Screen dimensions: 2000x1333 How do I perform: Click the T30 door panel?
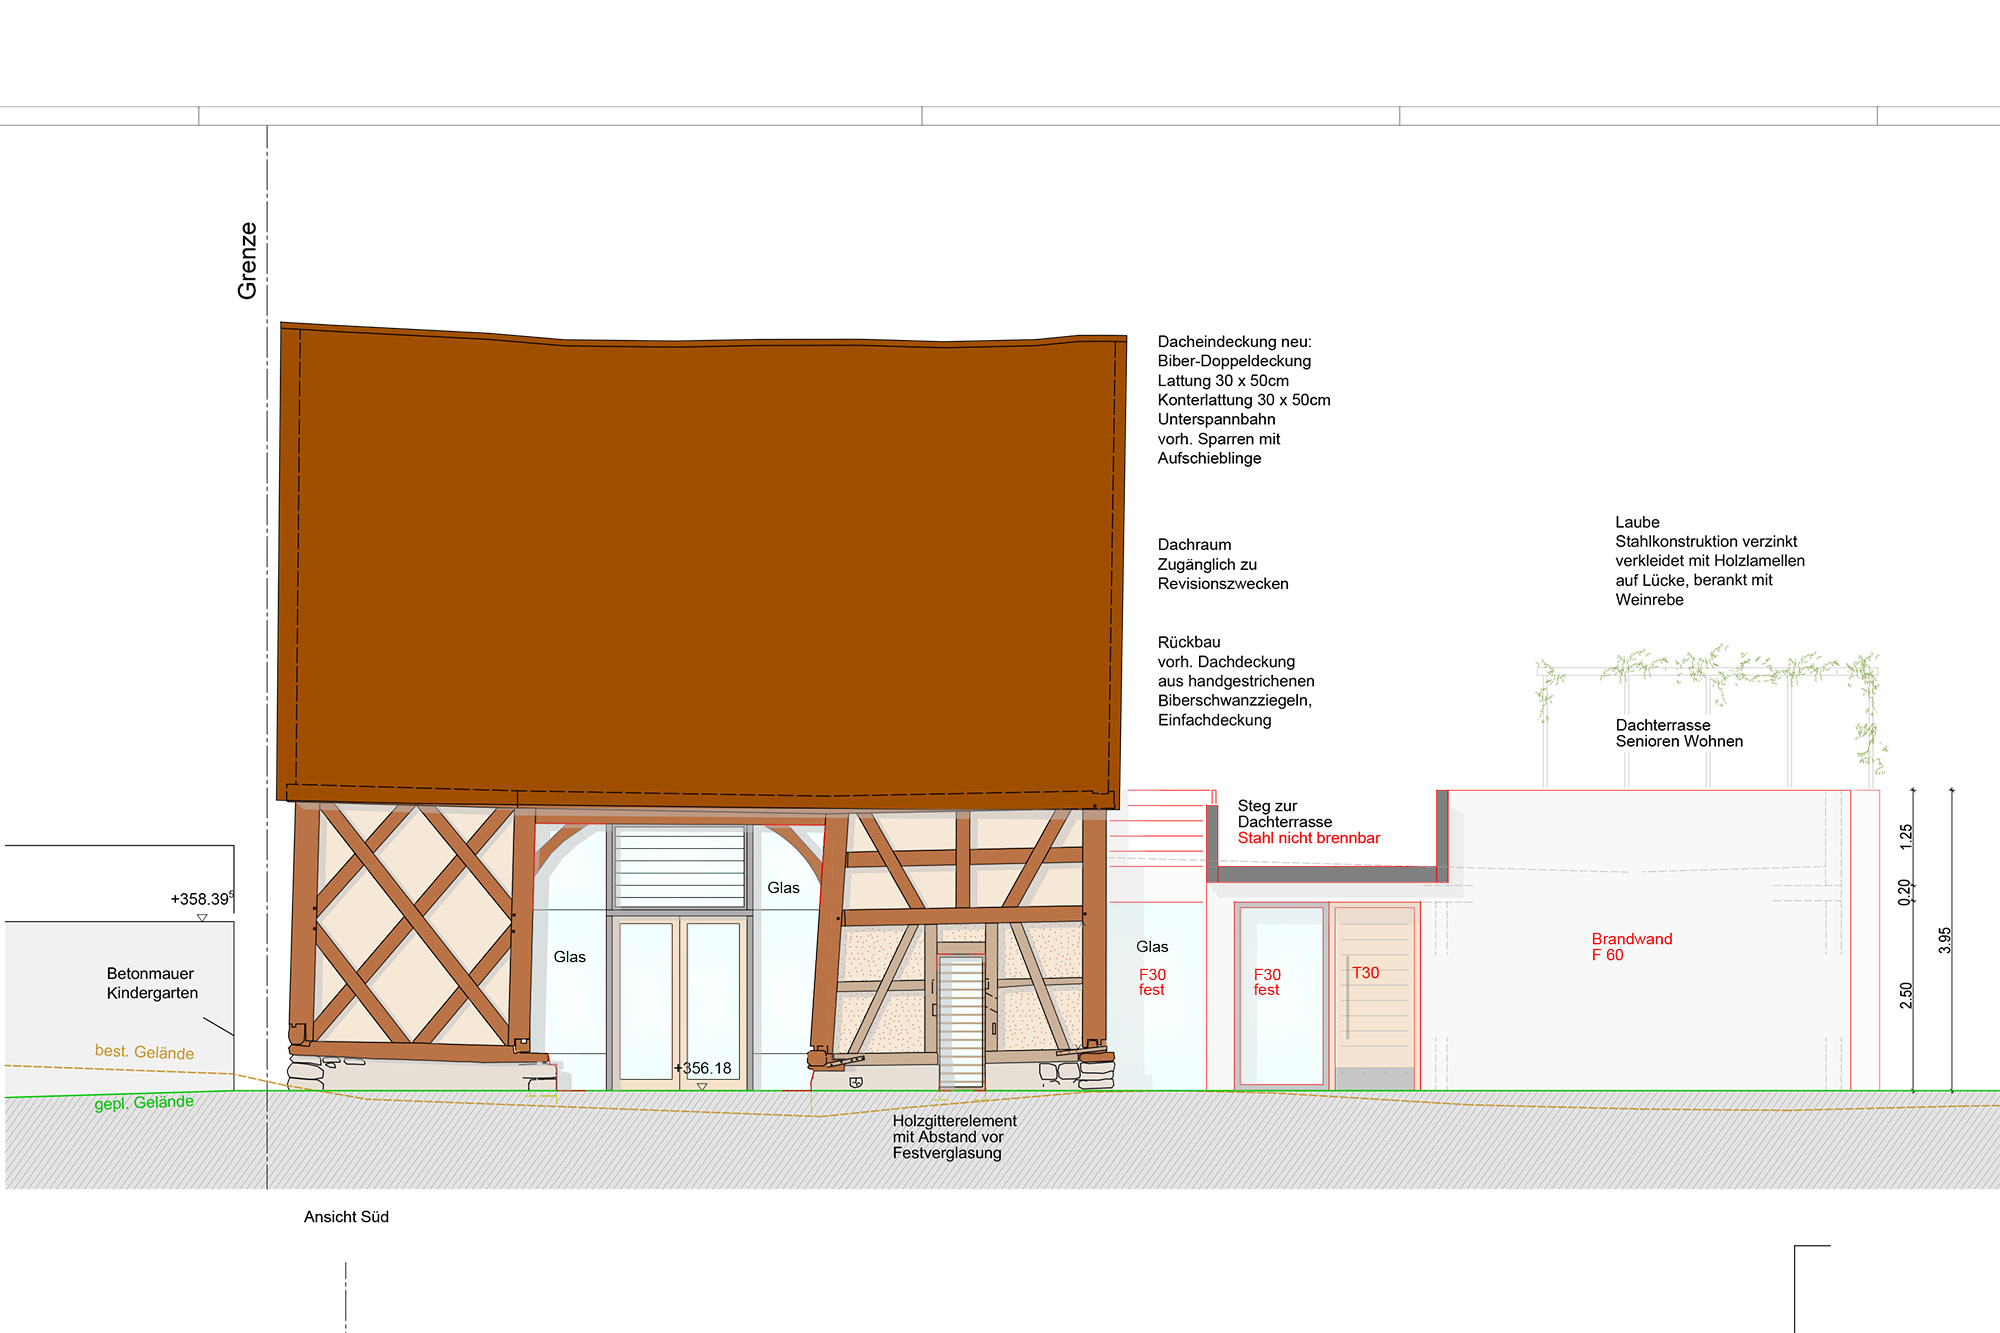pos(1375,995)
